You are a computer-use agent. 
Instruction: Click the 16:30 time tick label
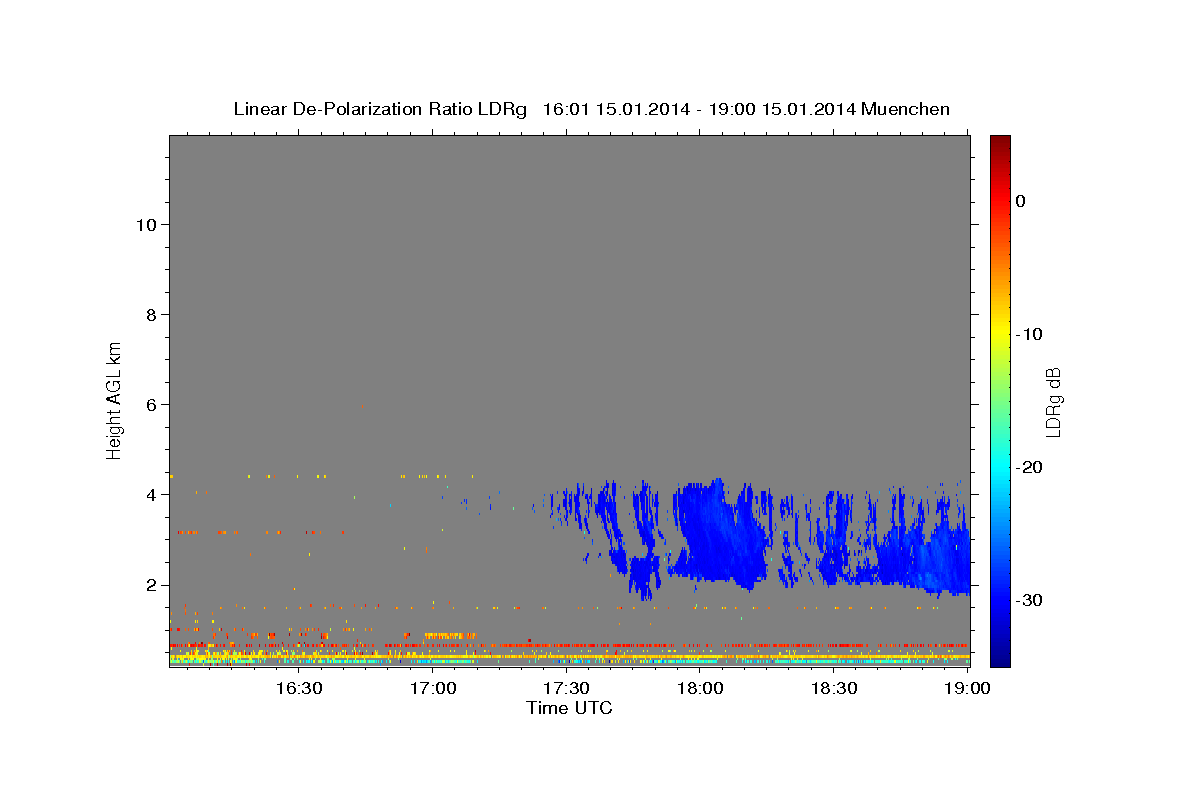[x=297, y=688]
